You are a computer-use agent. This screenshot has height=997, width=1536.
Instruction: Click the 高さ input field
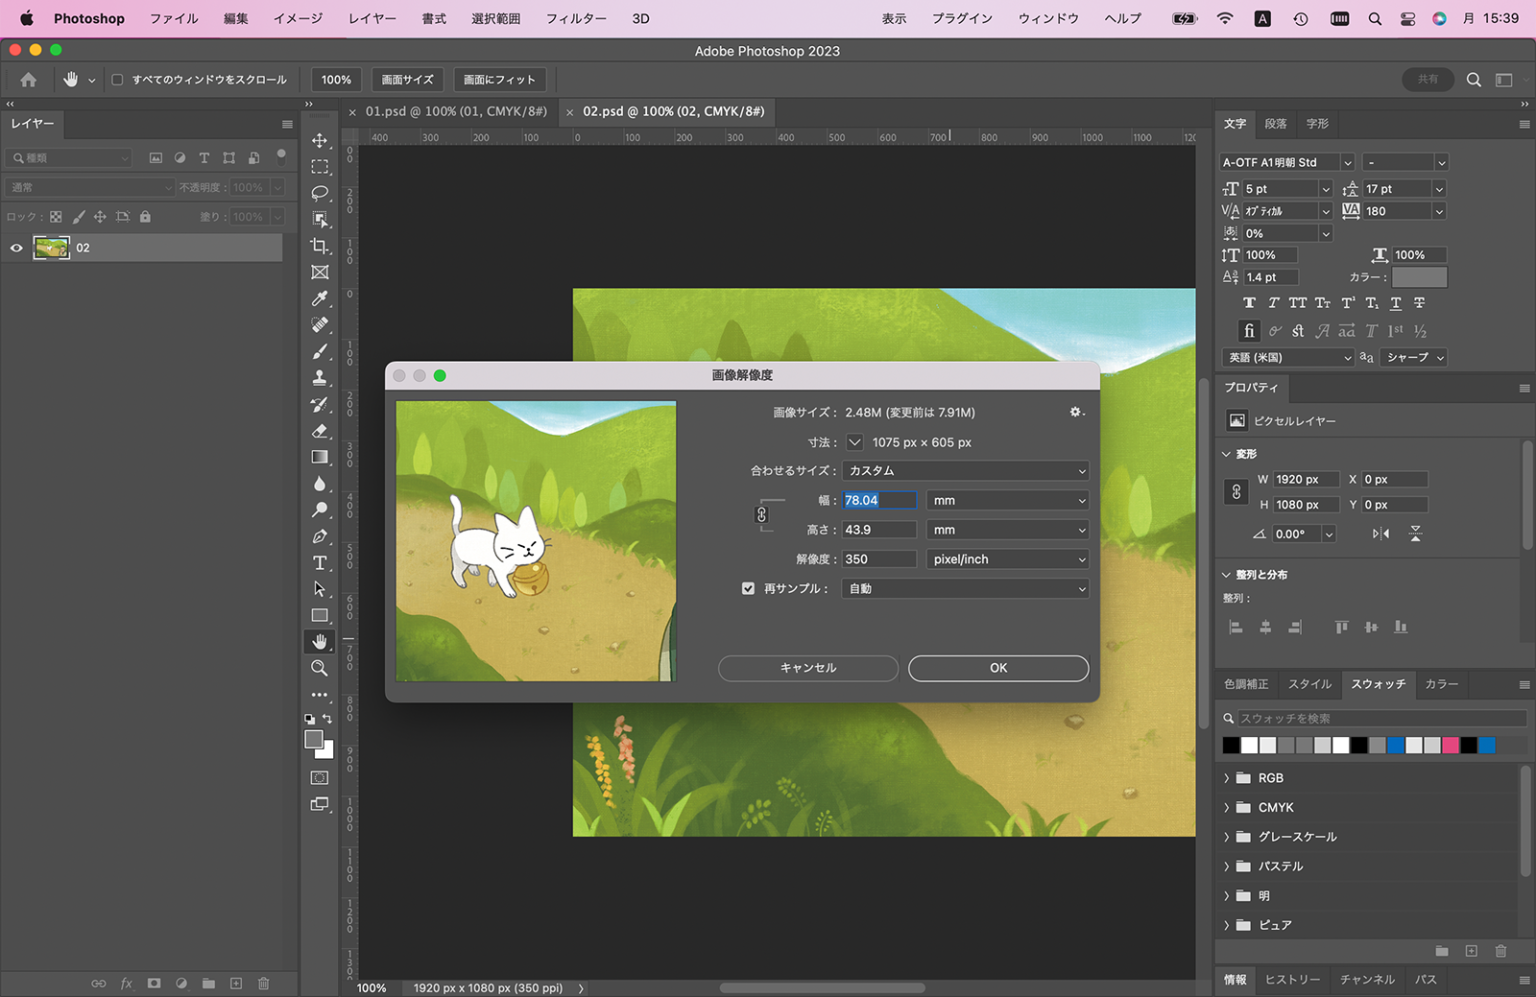879,530
